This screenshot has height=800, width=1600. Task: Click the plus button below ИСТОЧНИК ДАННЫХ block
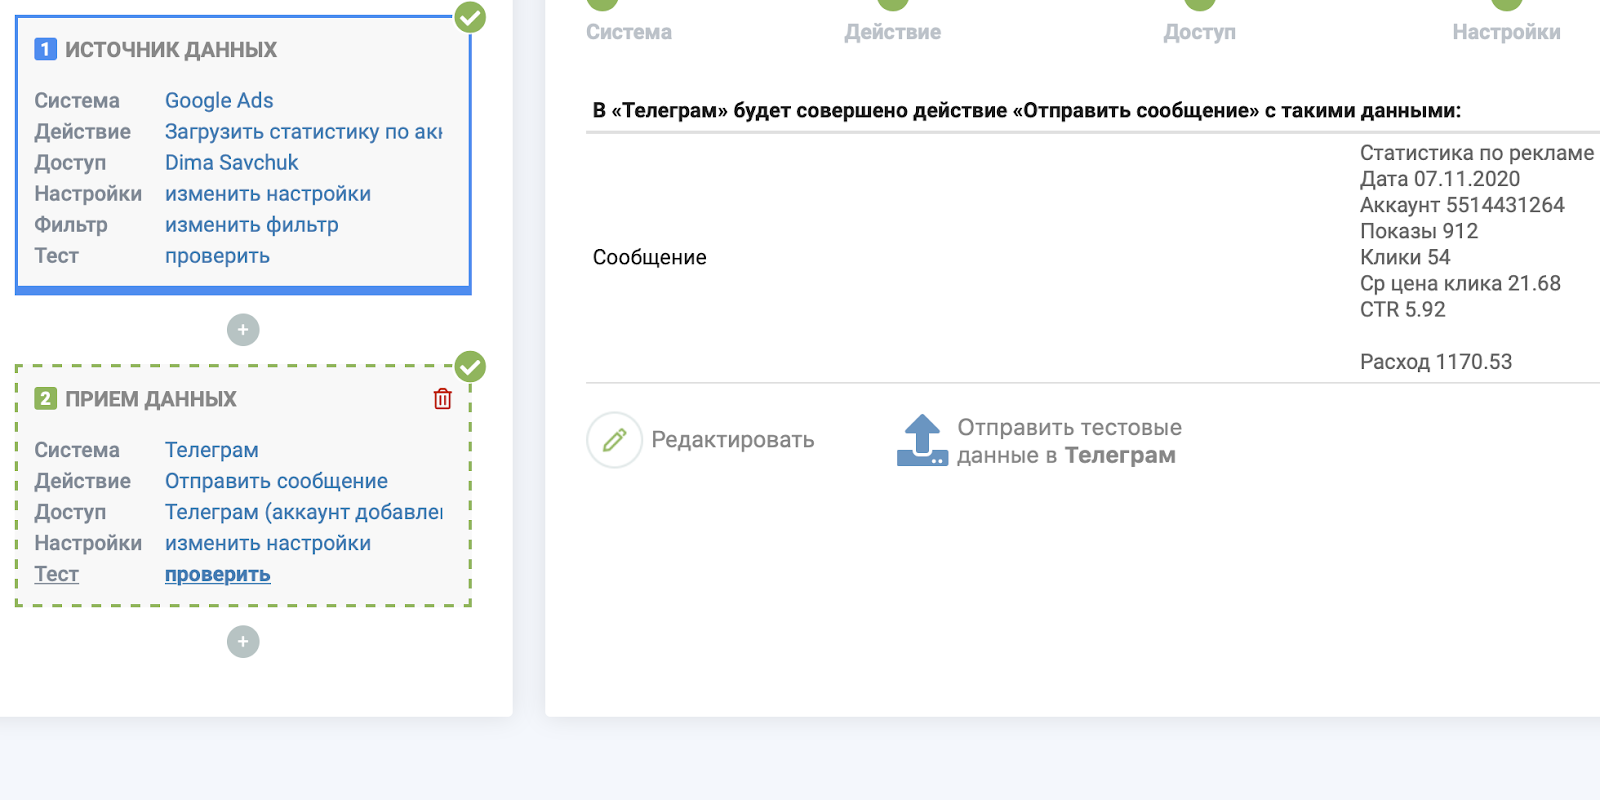point(243,330)
